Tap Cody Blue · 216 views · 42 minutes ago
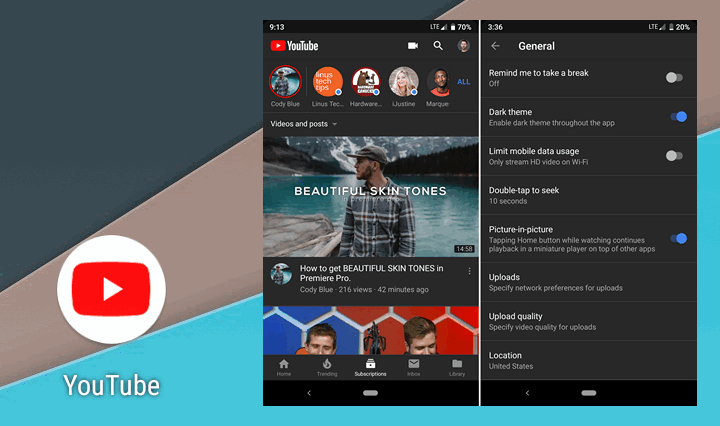 coord(364,289)
